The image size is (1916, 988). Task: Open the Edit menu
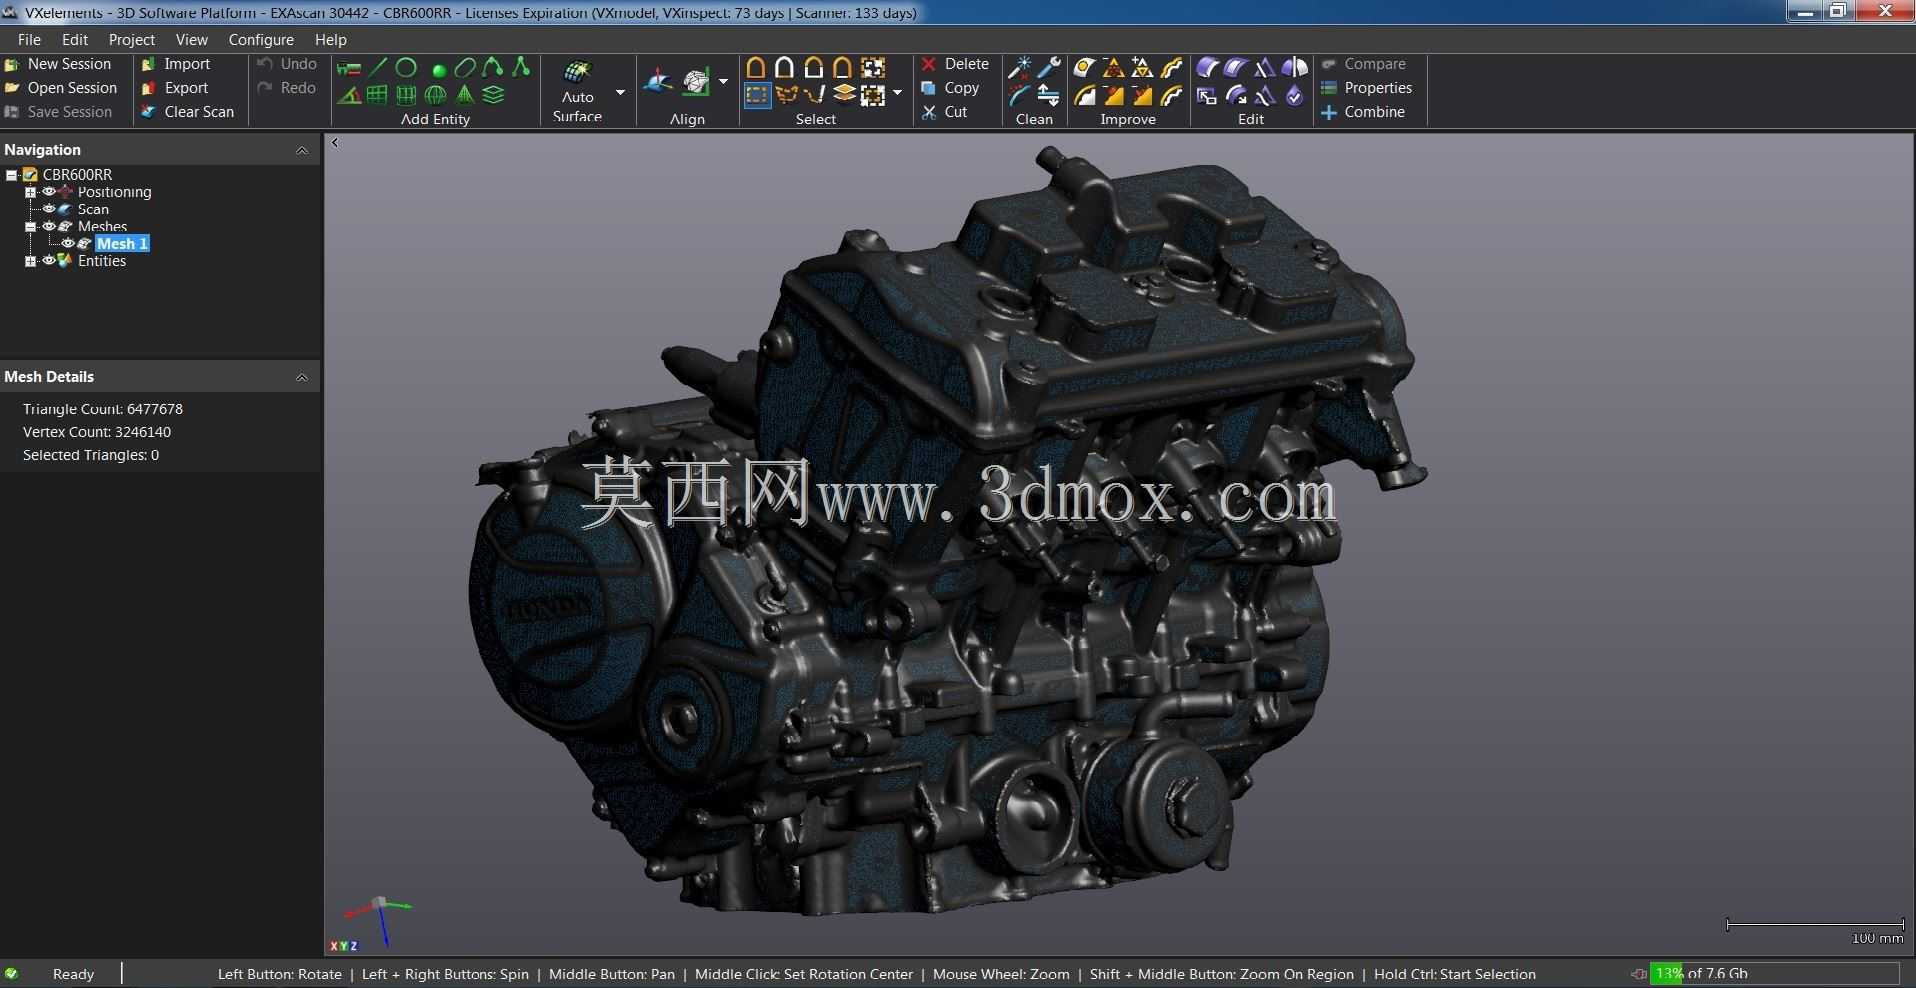[x=75, y=39]
